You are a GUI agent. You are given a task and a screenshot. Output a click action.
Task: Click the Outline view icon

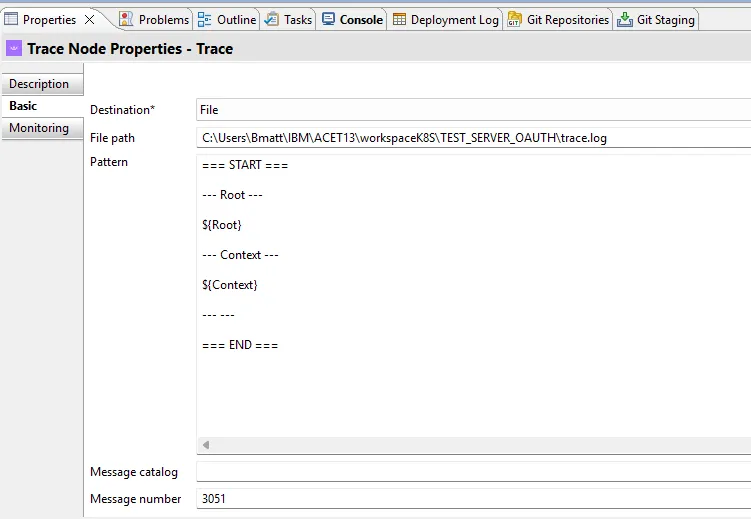click(205, 20)
